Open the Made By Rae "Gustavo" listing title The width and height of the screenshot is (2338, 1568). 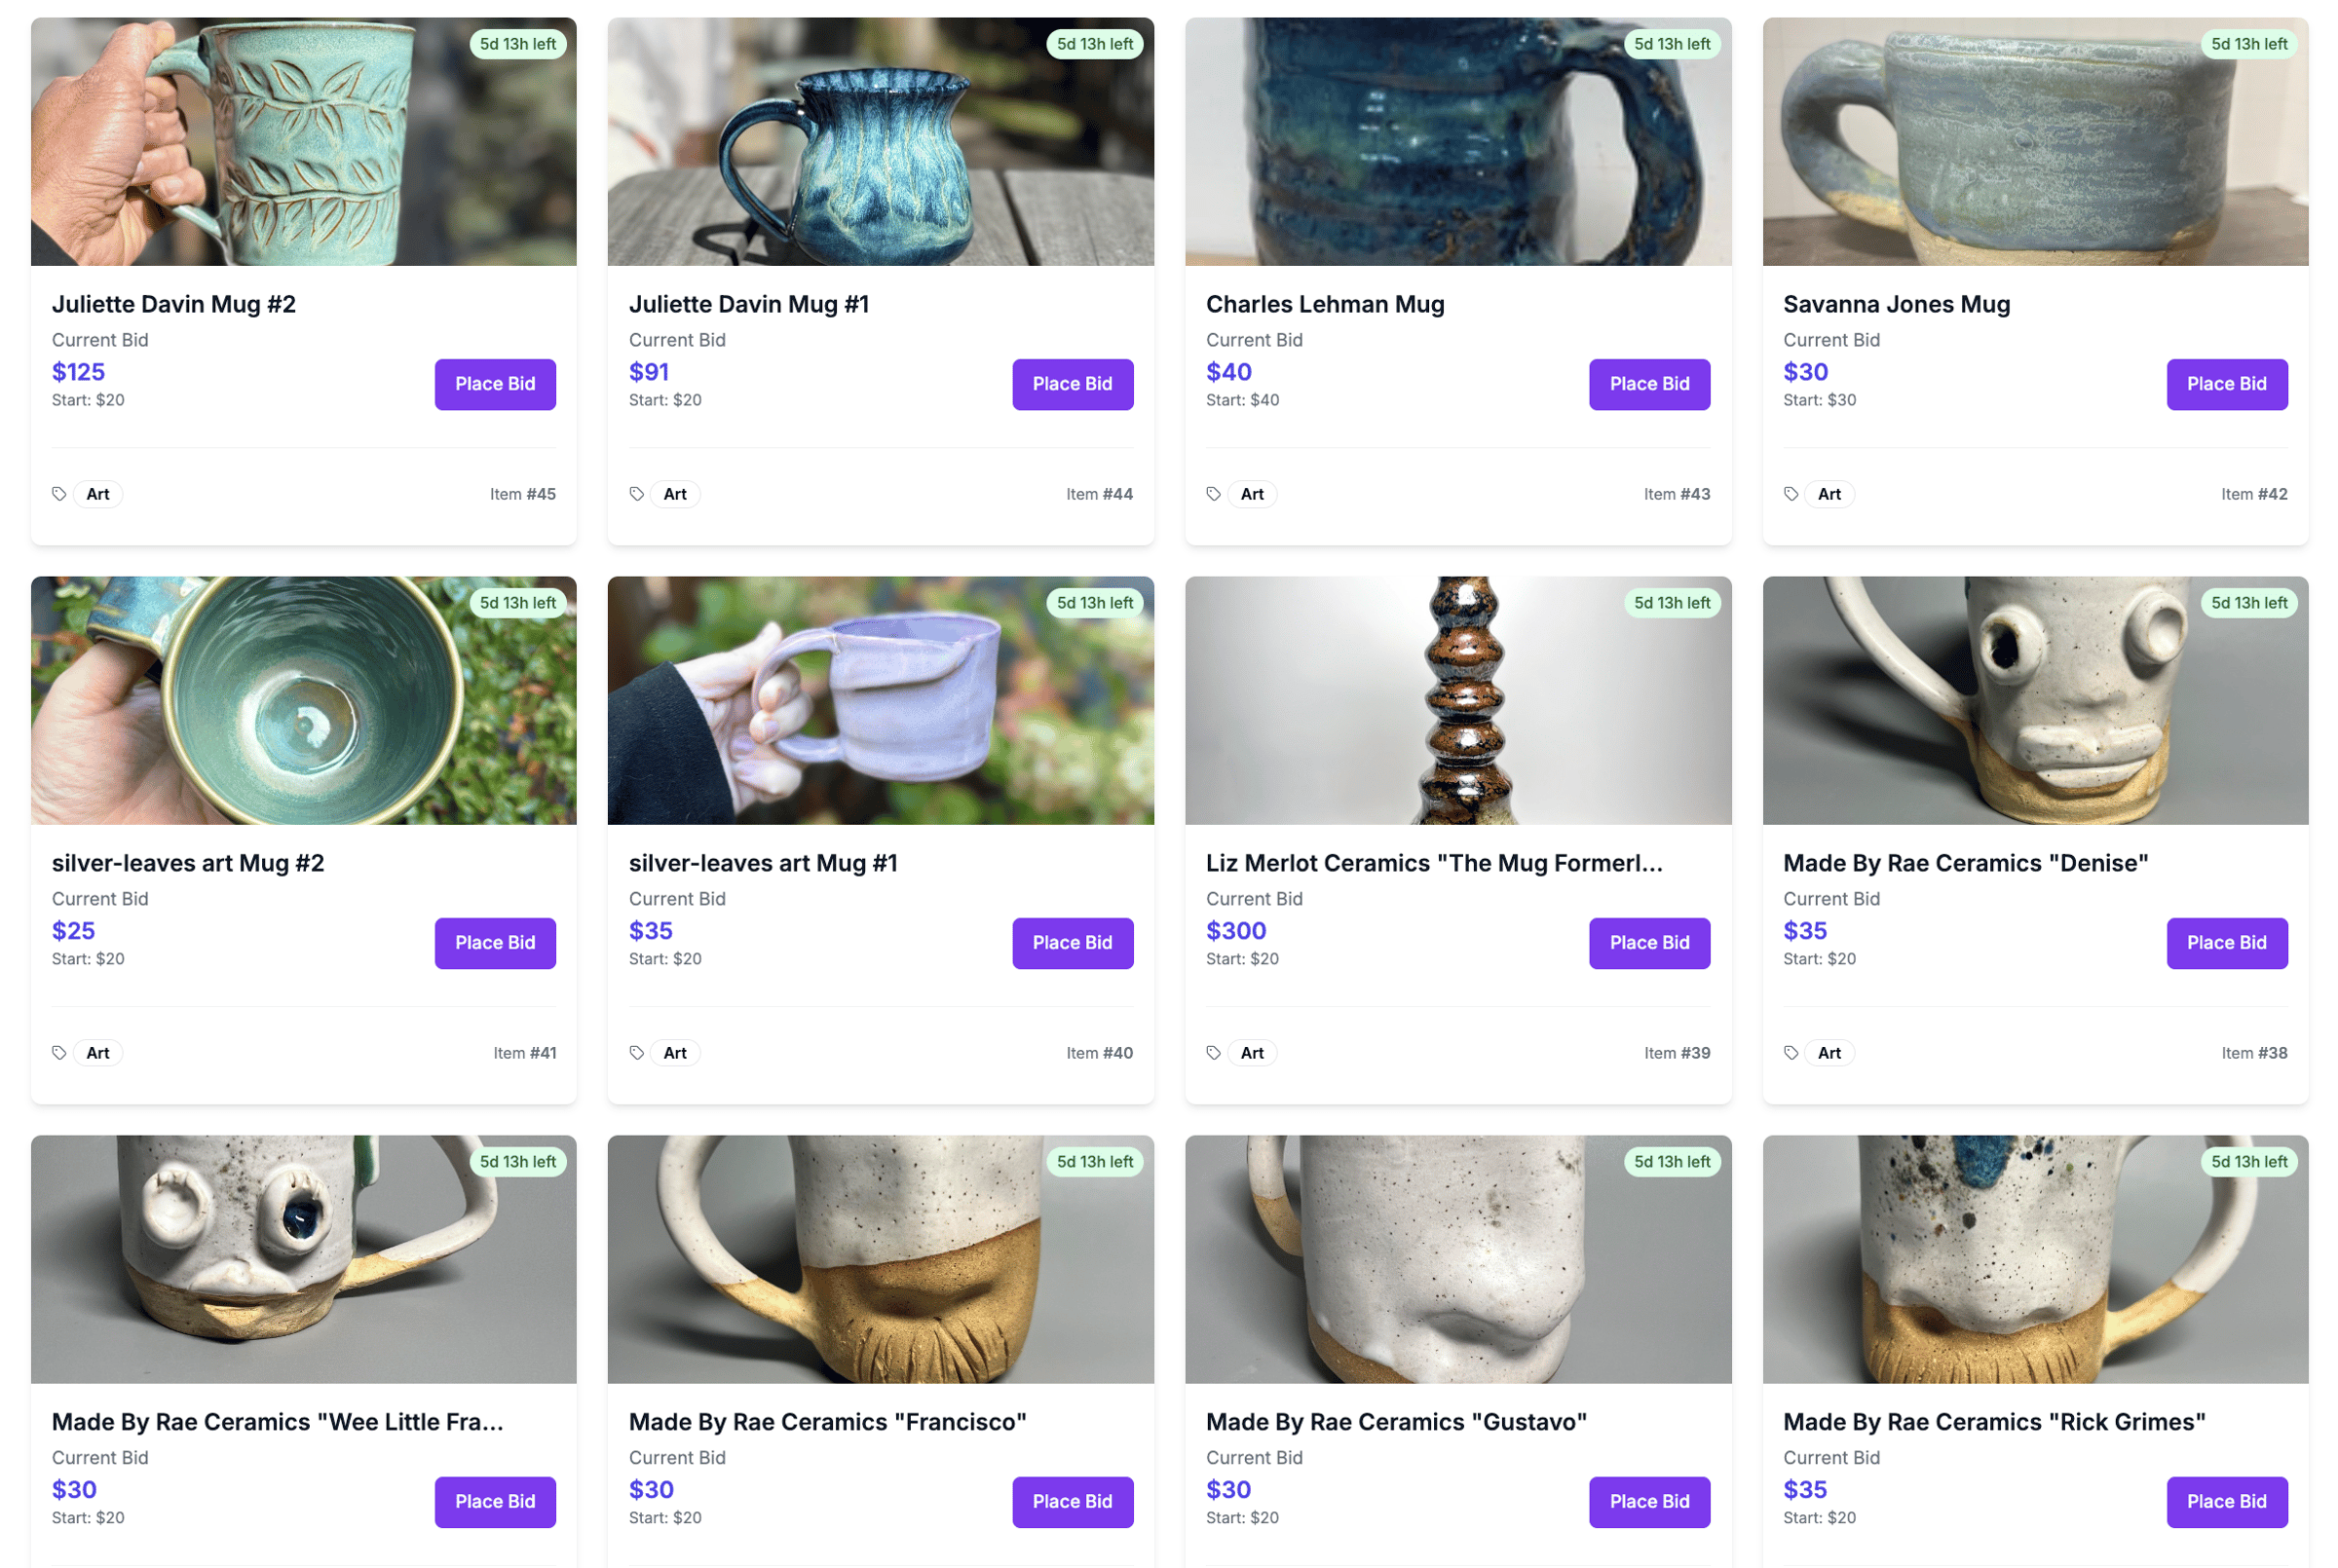click(1396, 1421)
